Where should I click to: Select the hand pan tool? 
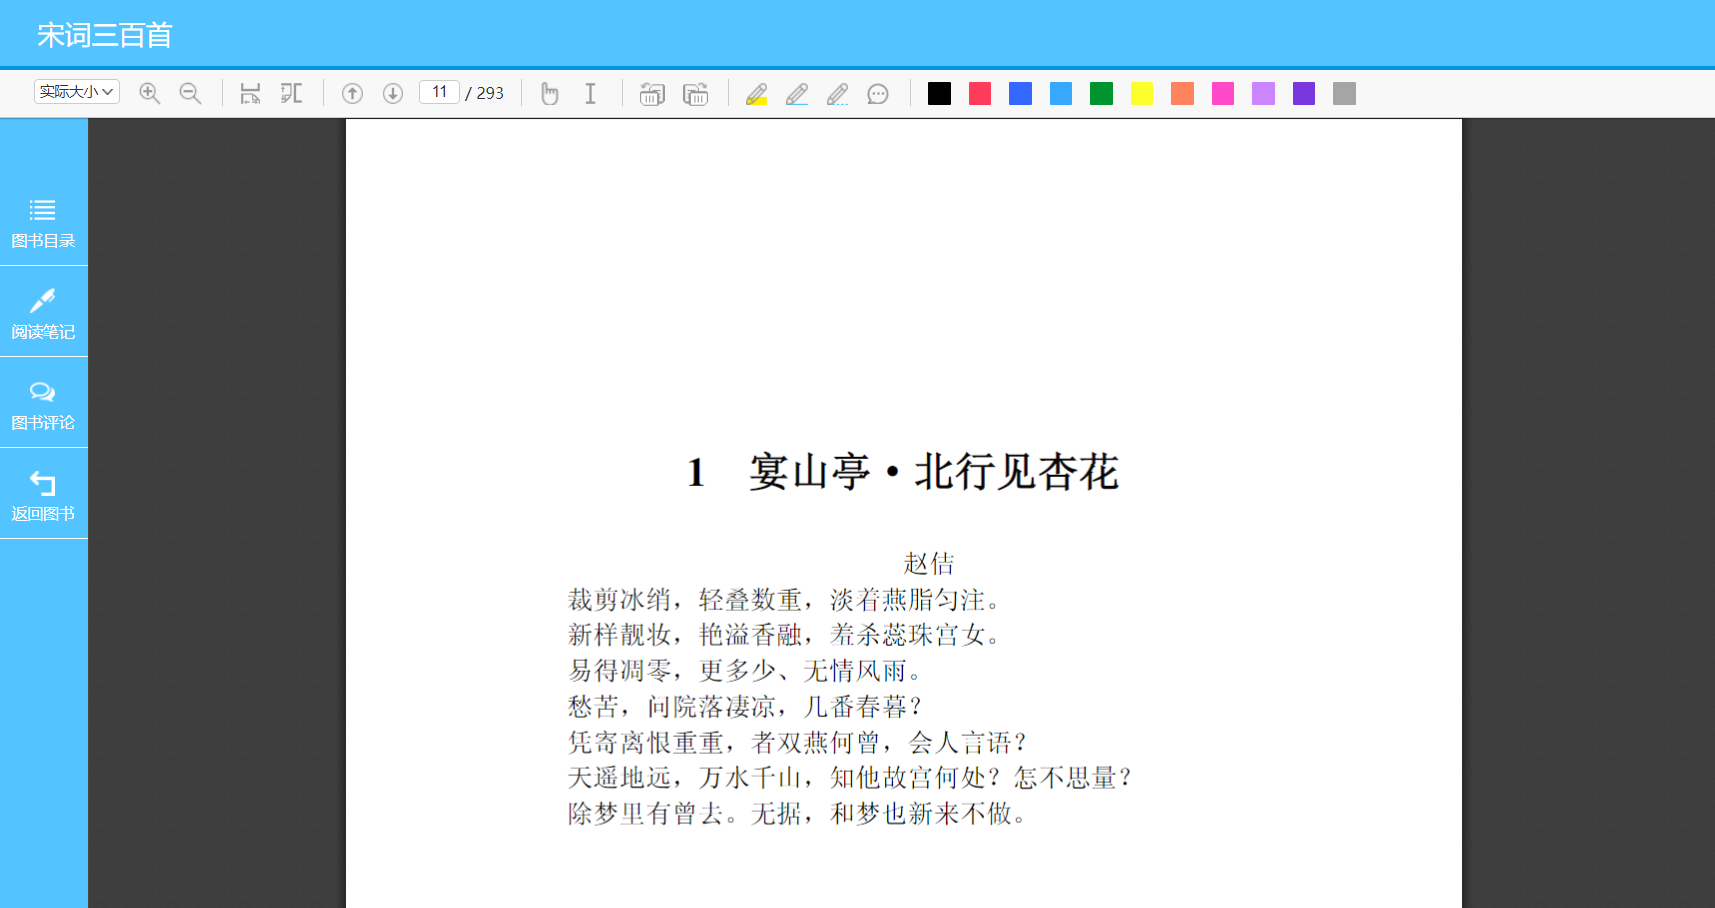click(x=549, y=93)
